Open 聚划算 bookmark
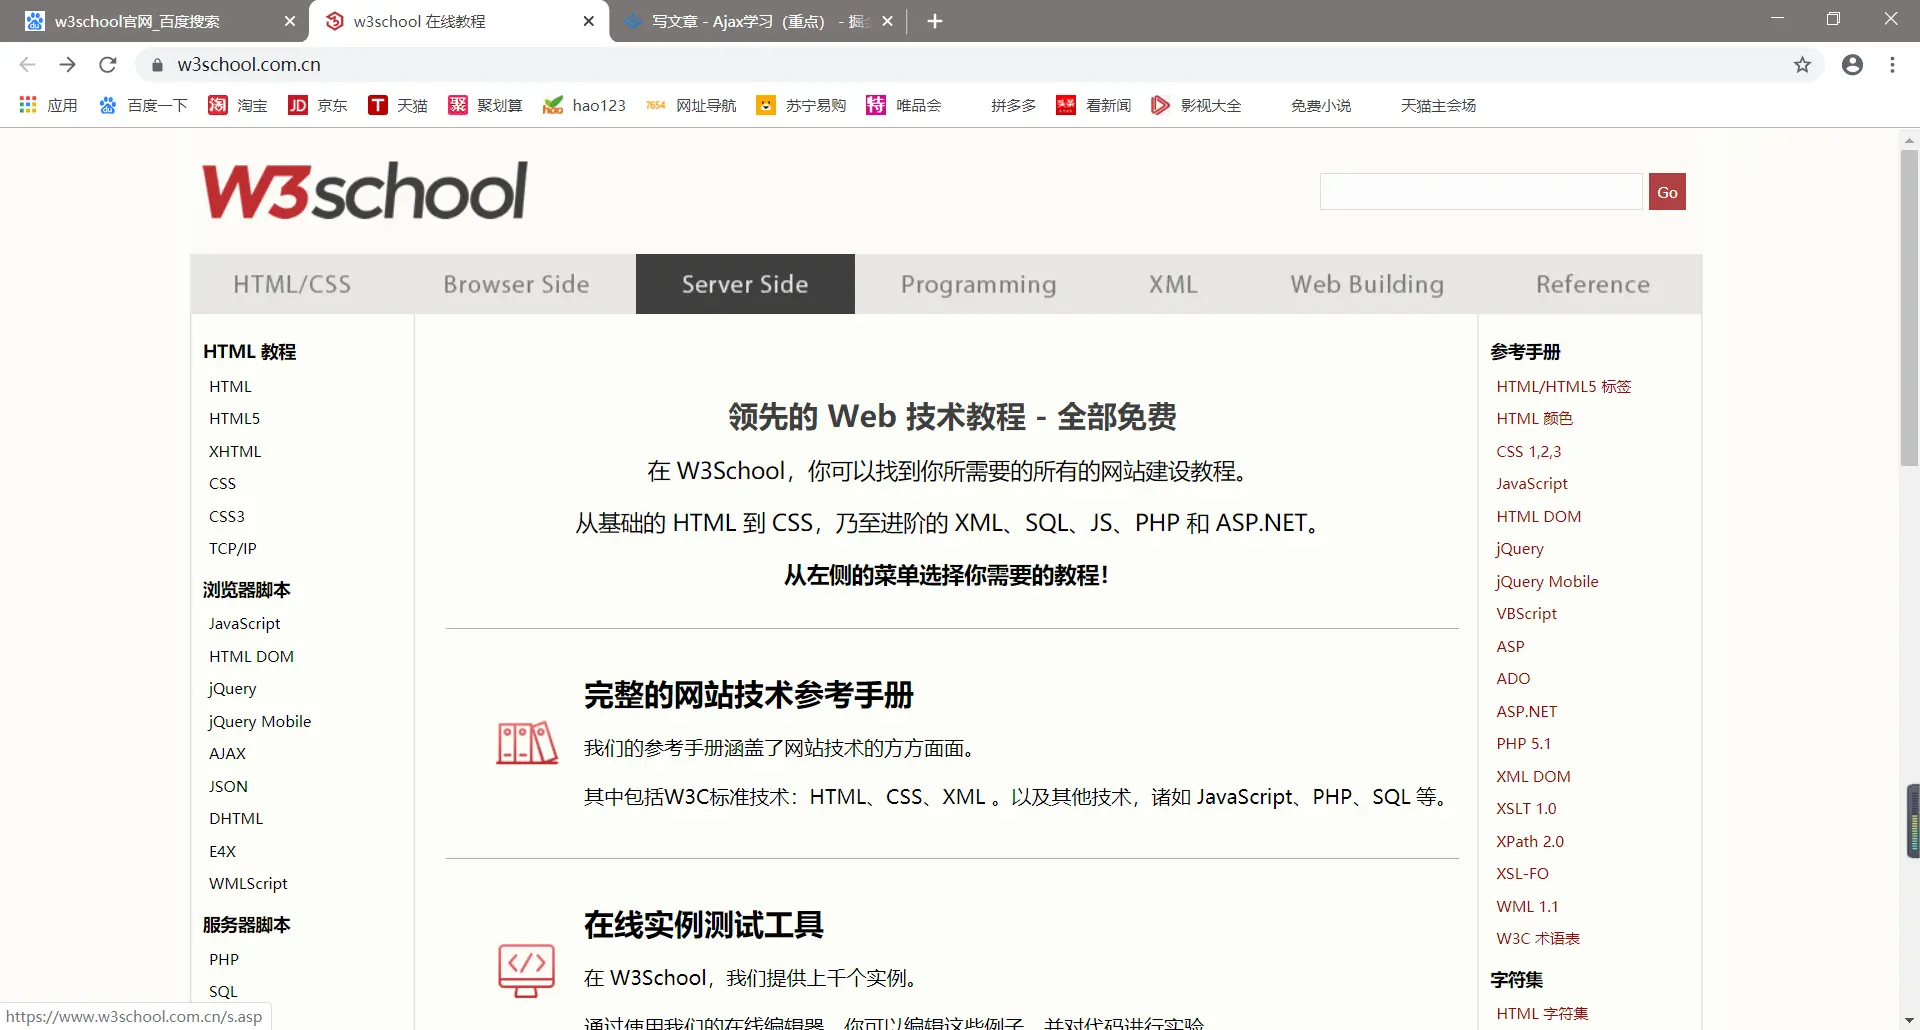The height and width of the screenshot is (1030, 1920). (x=486, y=105)
